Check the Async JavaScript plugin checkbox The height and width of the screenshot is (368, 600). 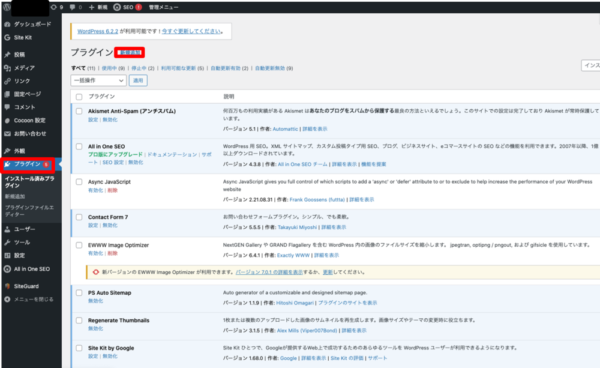(x=79, y=182)
